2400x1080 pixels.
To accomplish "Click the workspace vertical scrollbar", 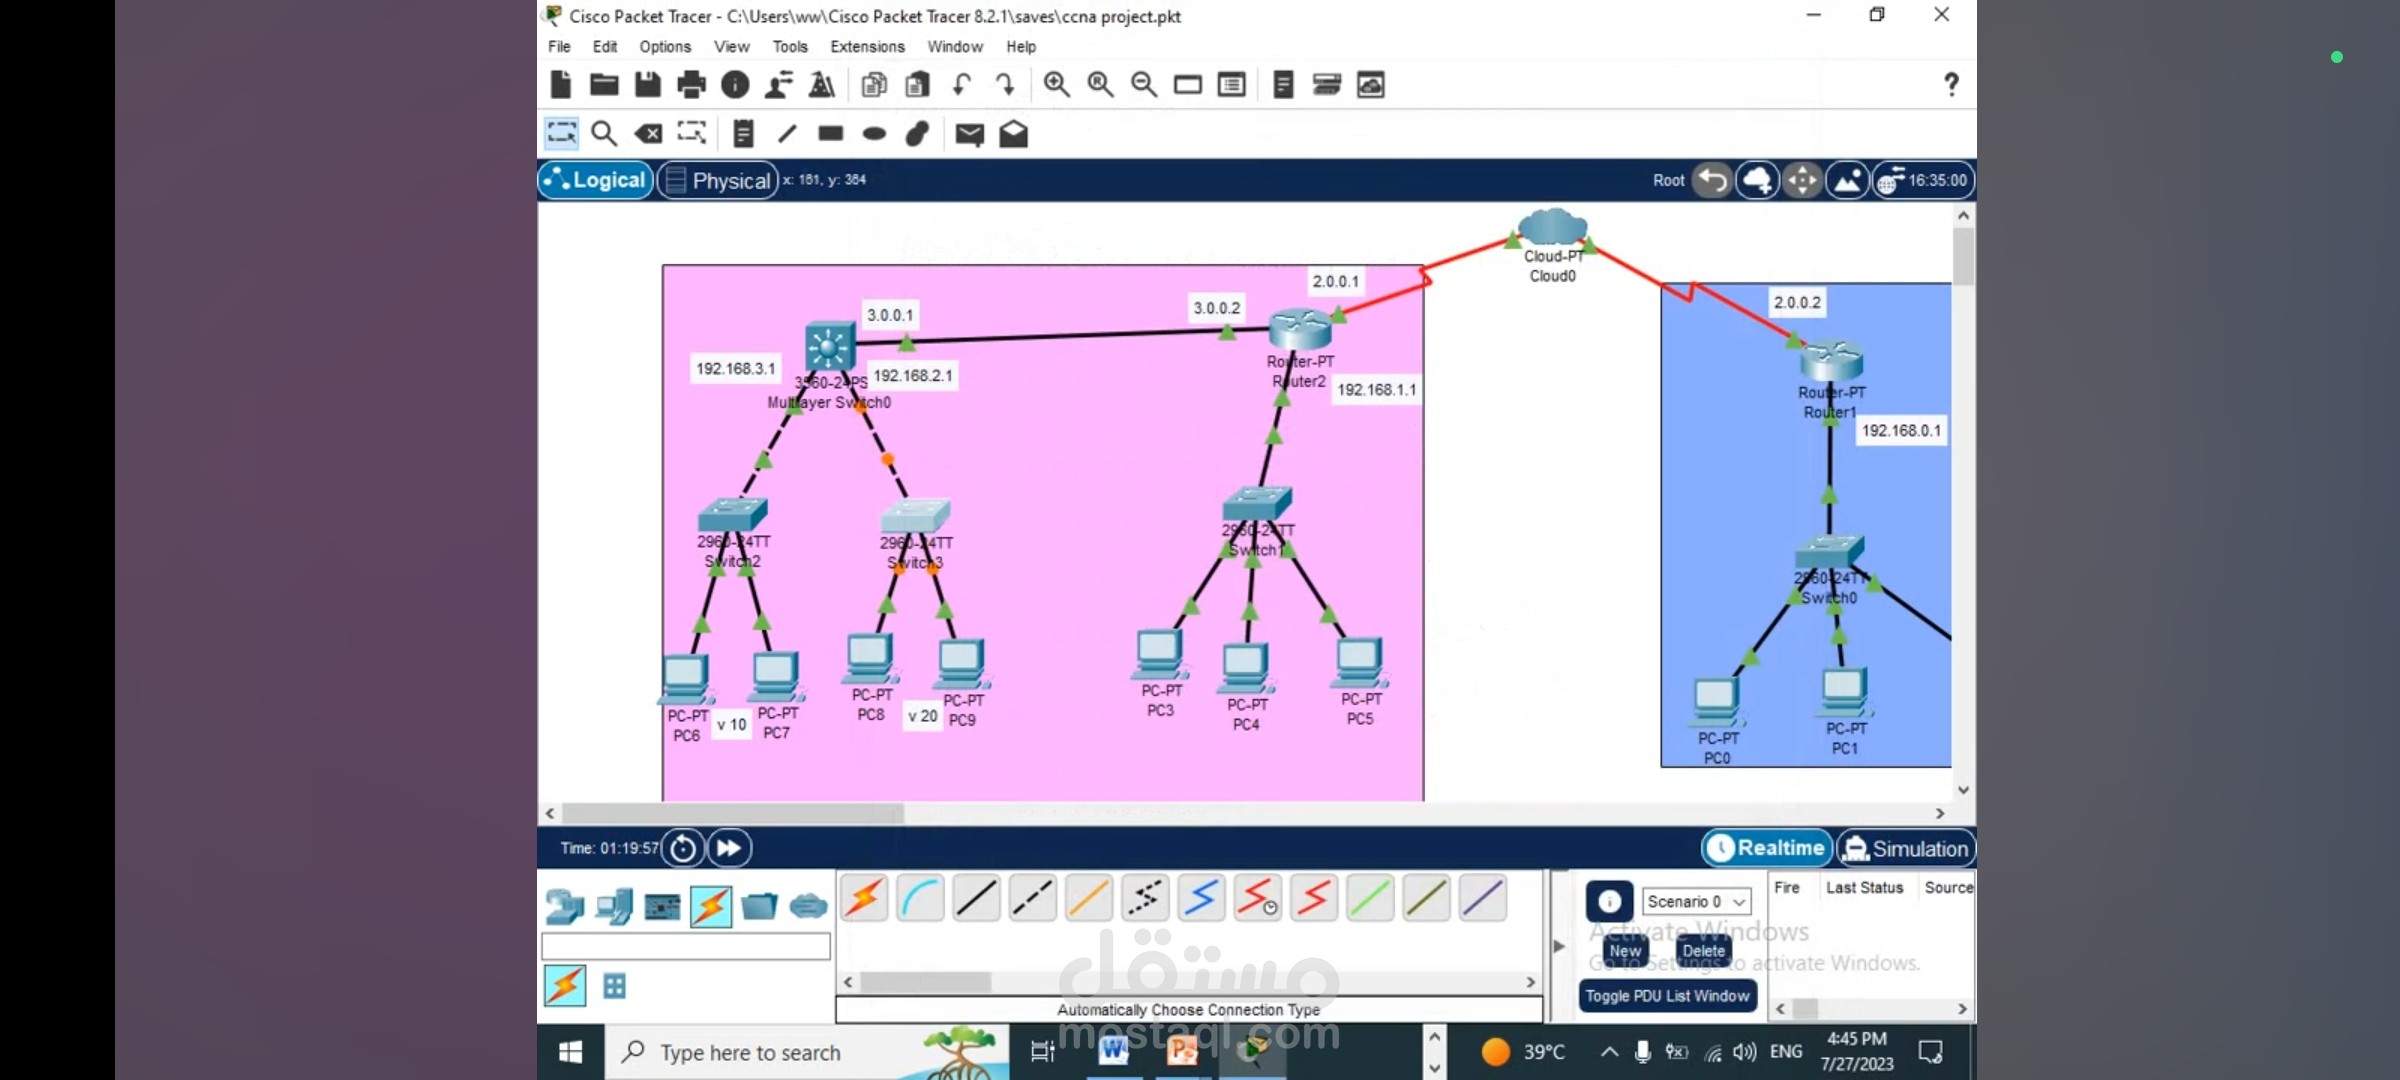I will click(x=1963, y=256).
